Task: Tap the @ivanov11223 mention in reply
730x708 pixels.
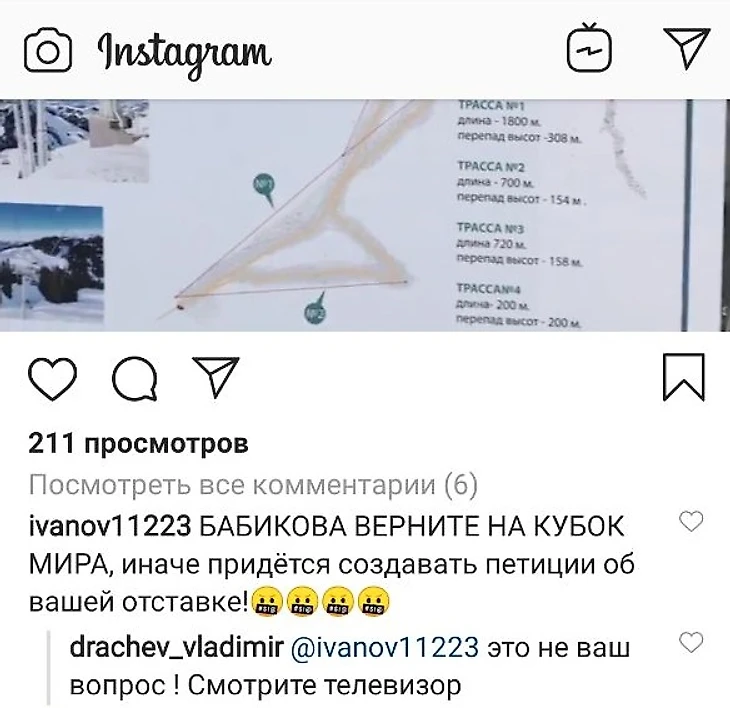Action: 385,647
